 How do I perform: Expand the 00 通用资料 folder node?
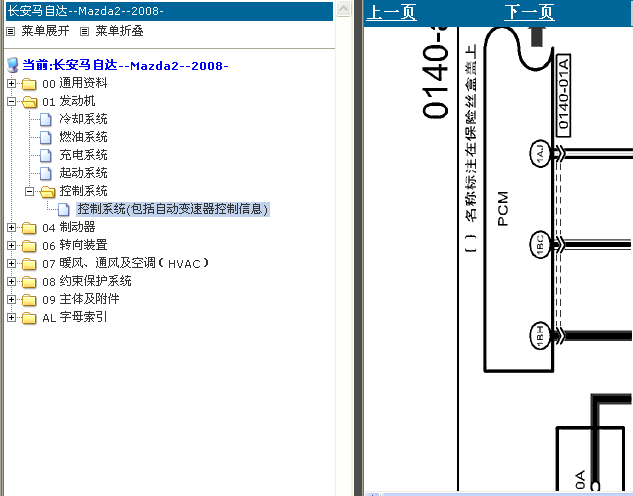11,84
